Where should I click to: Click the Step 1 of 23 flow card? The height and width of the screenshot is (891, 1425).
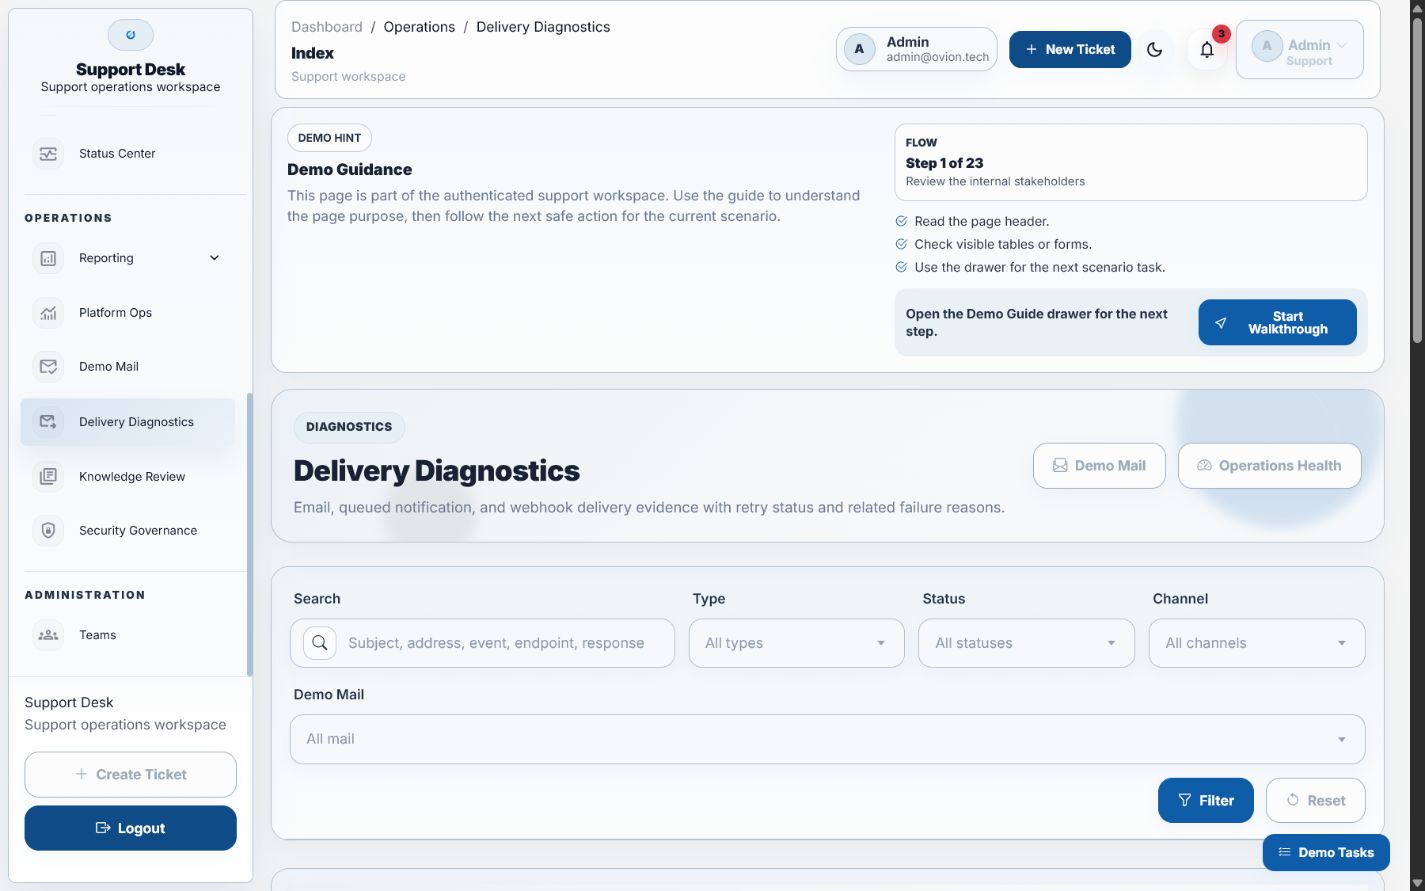click(x=1131, y=162)
